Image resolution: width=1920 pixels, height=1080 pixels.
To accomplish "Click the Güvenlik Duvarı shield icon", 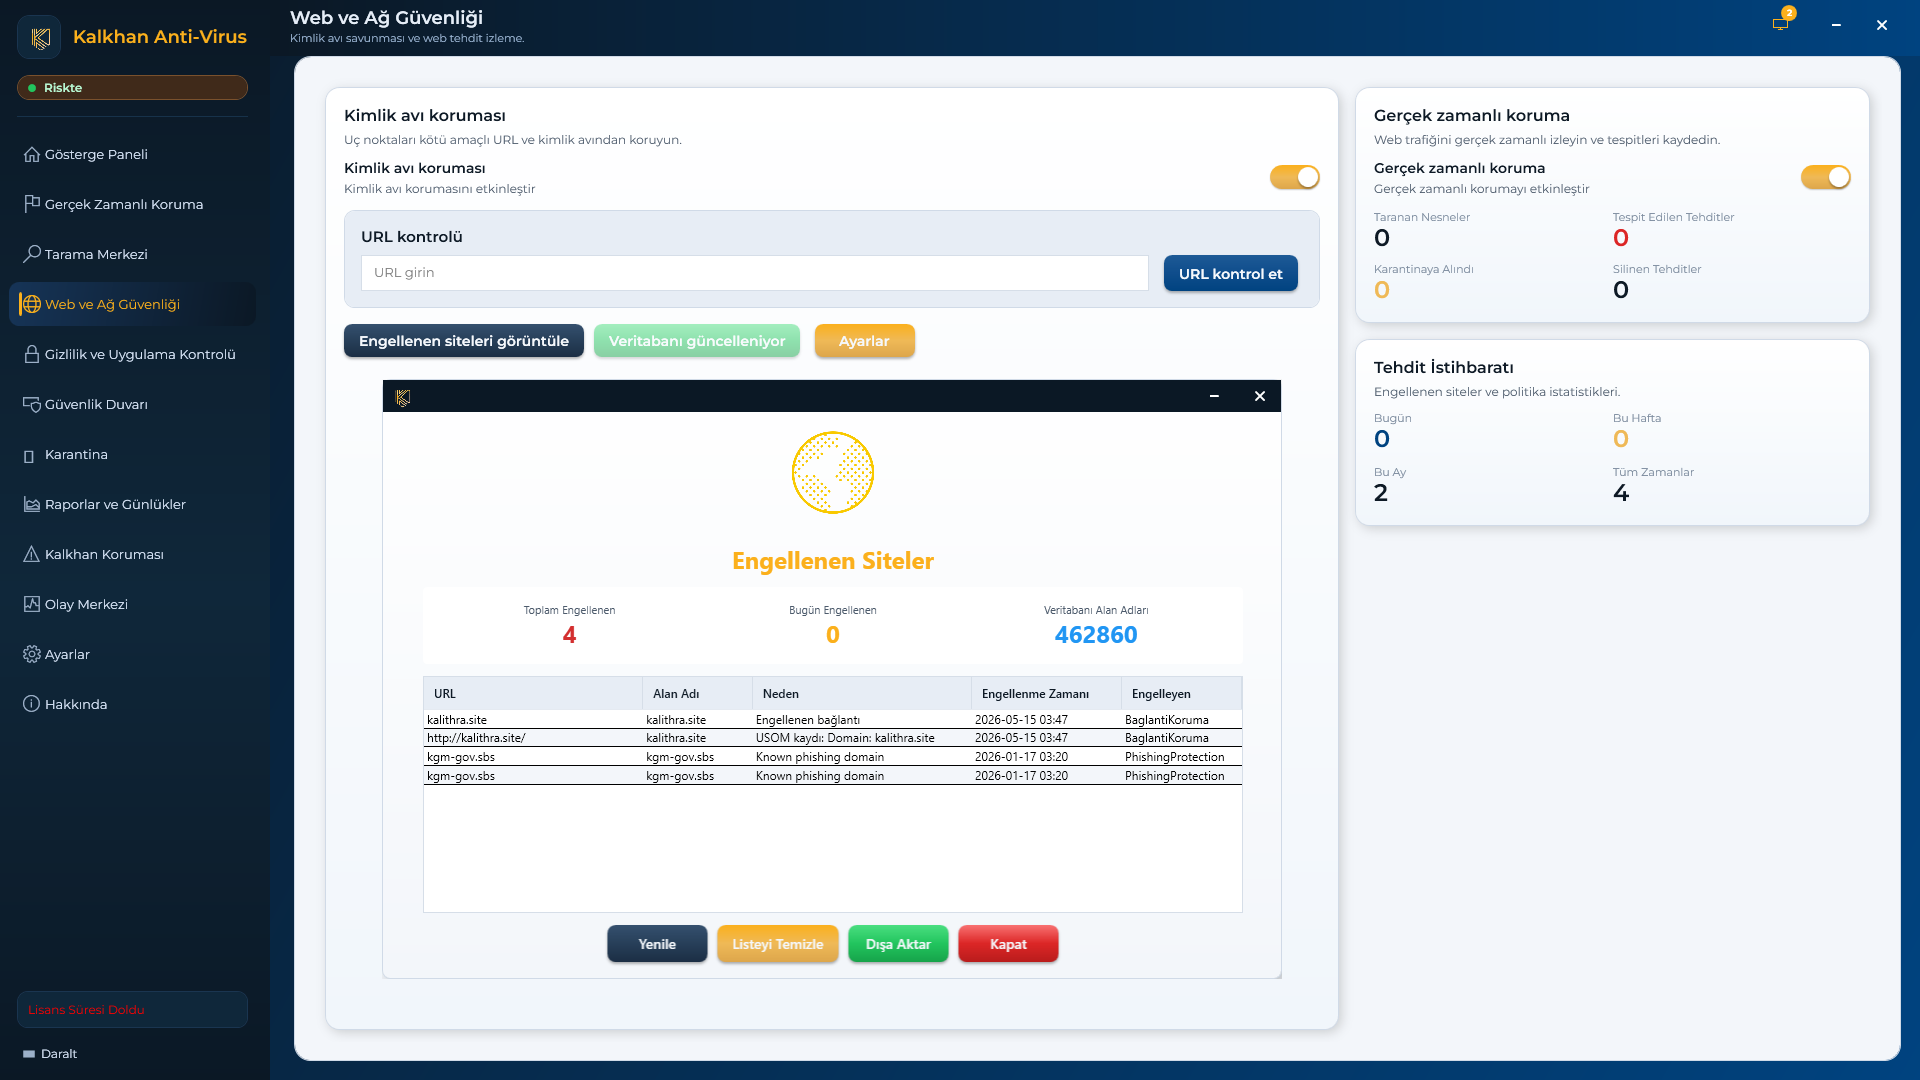I will point(32,404).
